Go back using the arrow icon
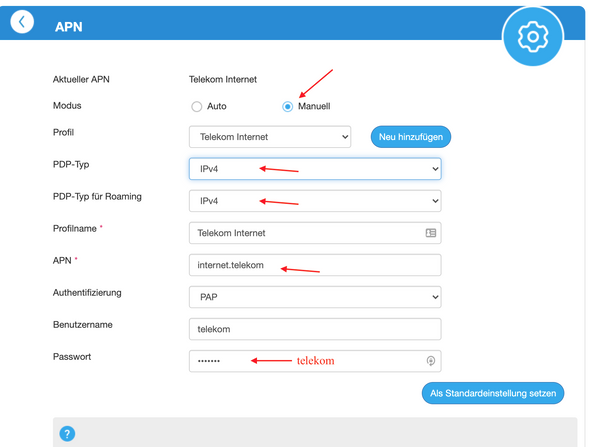 tap(22, 22)
